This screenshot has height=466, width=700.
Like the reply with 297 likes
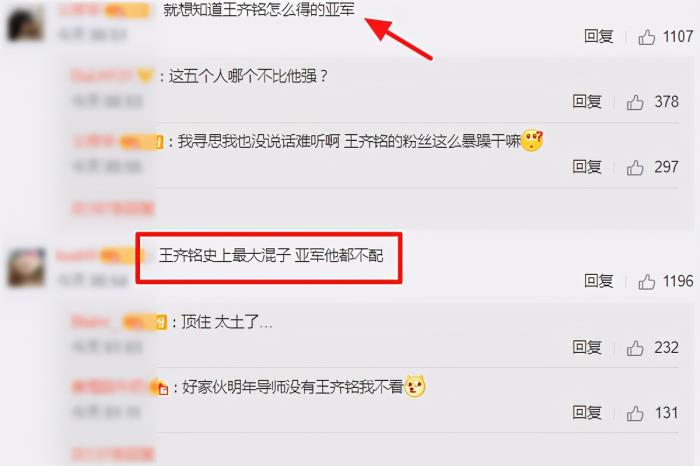tap(635, 167)
